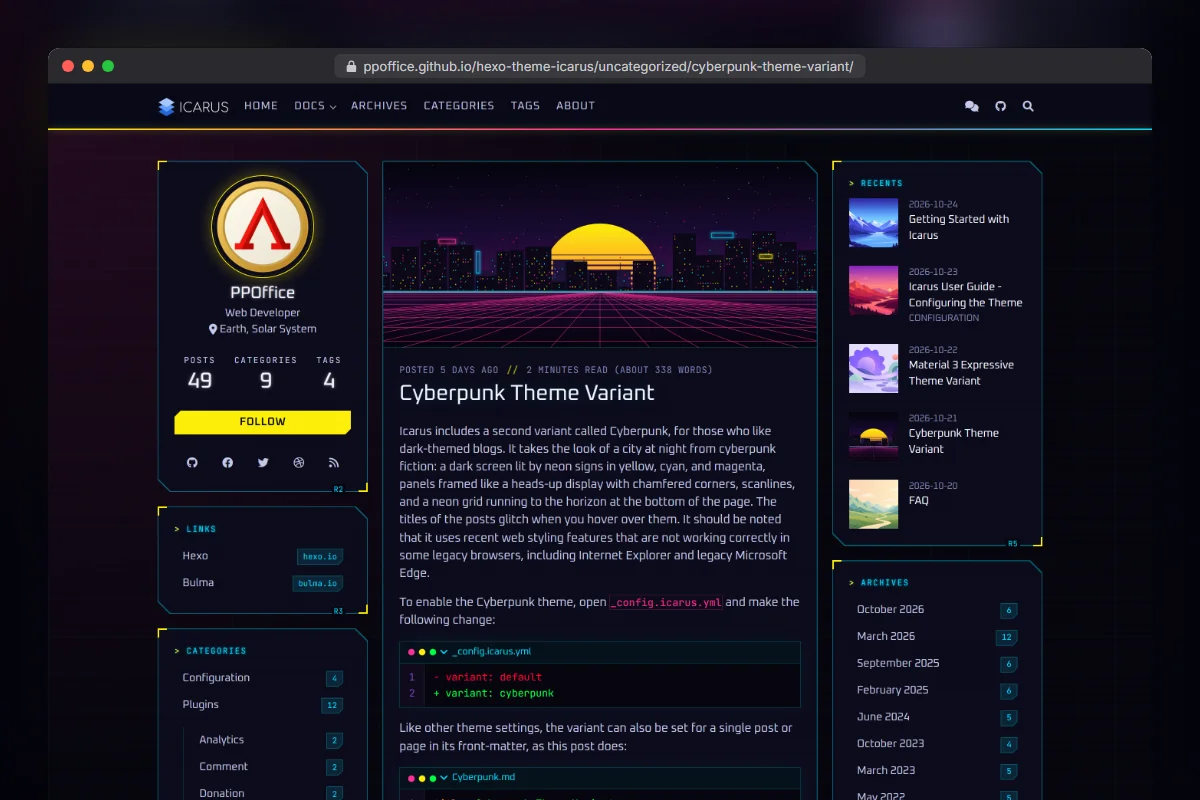Visit the profile card's GitHub icon

click(192, 462)
